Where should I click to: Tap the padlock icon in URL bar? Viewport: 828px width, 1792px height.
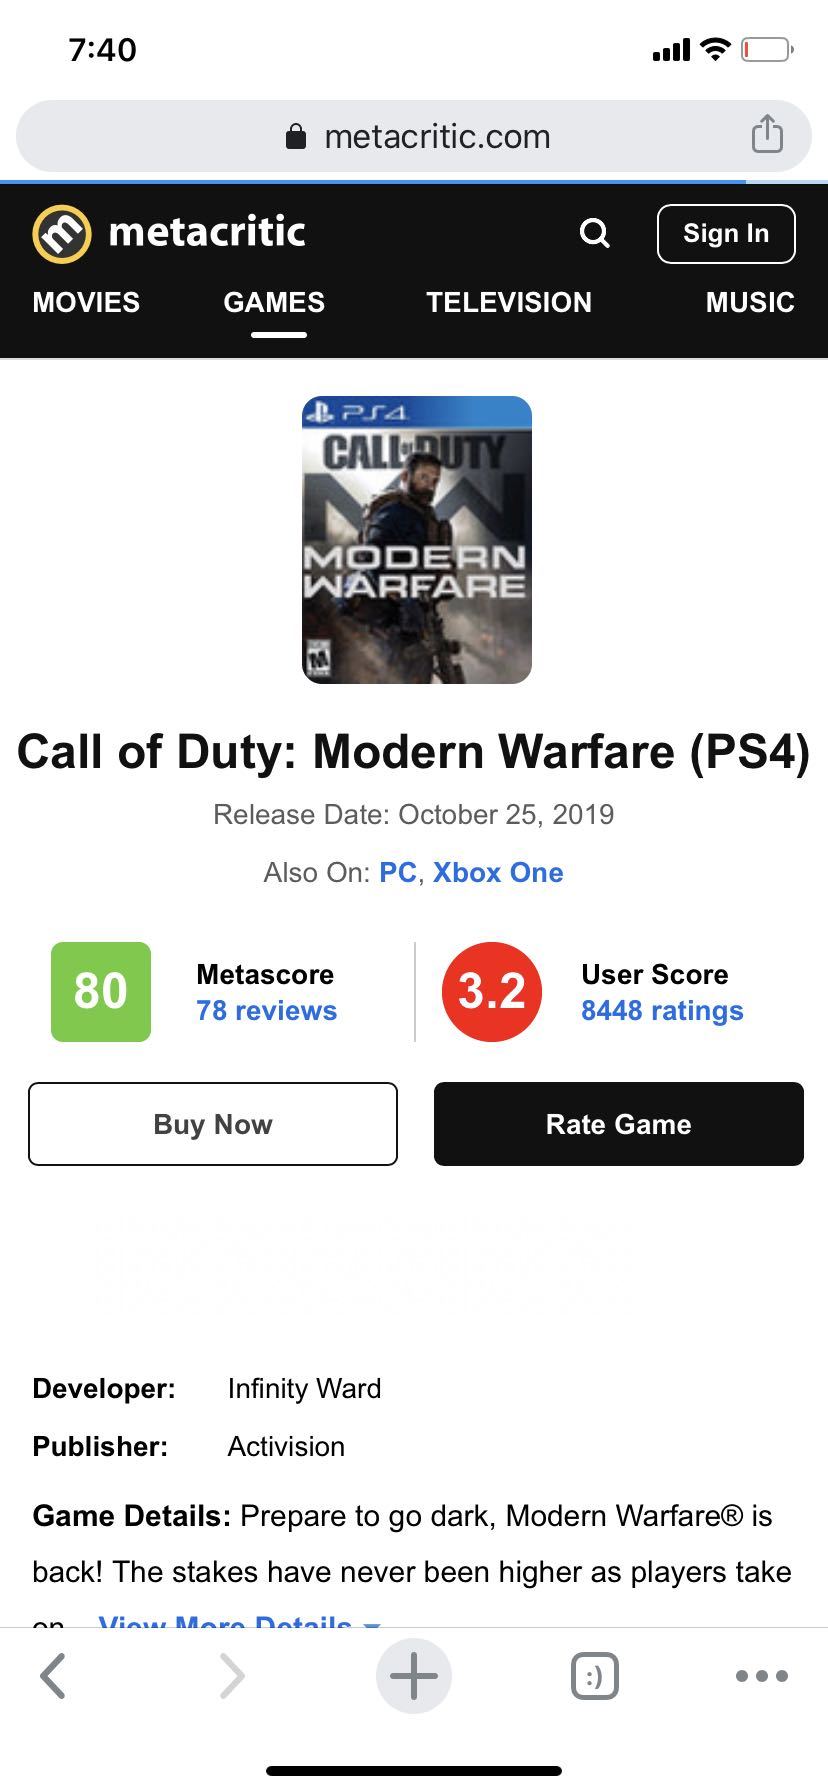tap(296, 136)
